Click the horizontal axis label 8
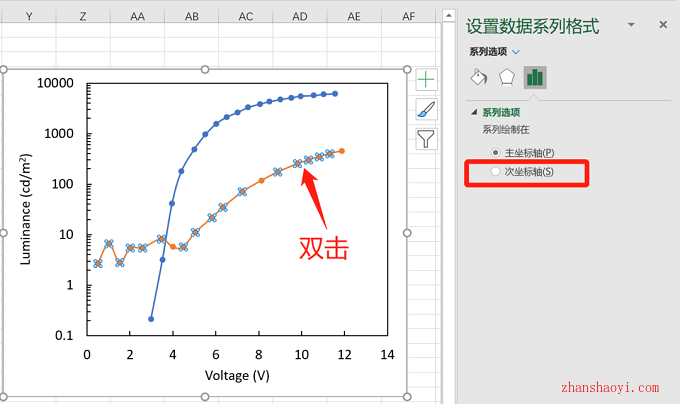Viewport: 680px width, 404px height. click(258, 355)
